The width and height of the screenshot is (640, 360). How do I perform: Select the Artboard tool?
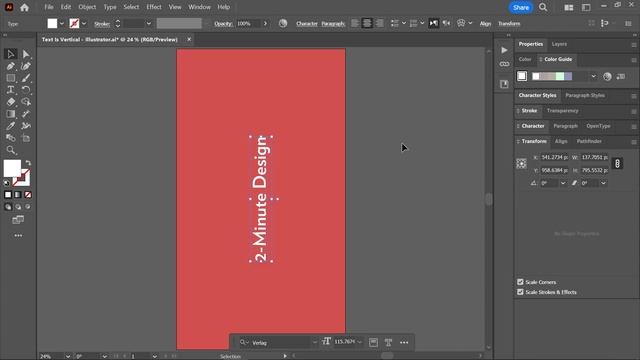[x=26, y=138]
